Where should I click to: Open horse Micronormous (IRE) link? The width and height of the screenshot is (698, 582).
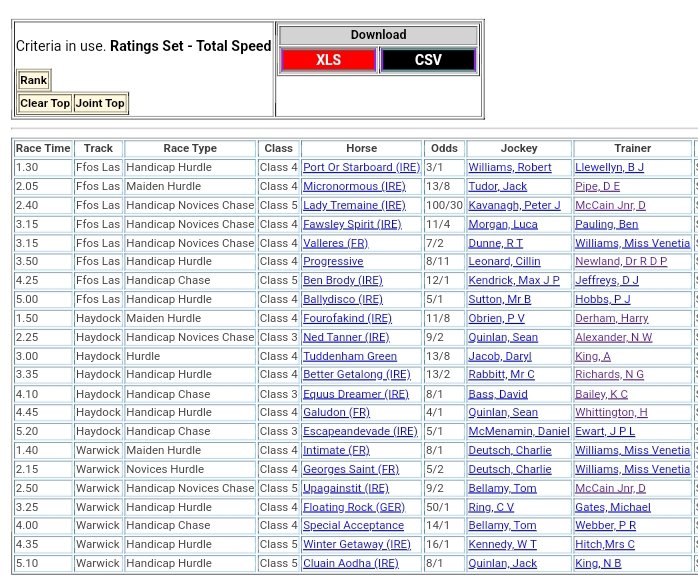pos(354,186)
